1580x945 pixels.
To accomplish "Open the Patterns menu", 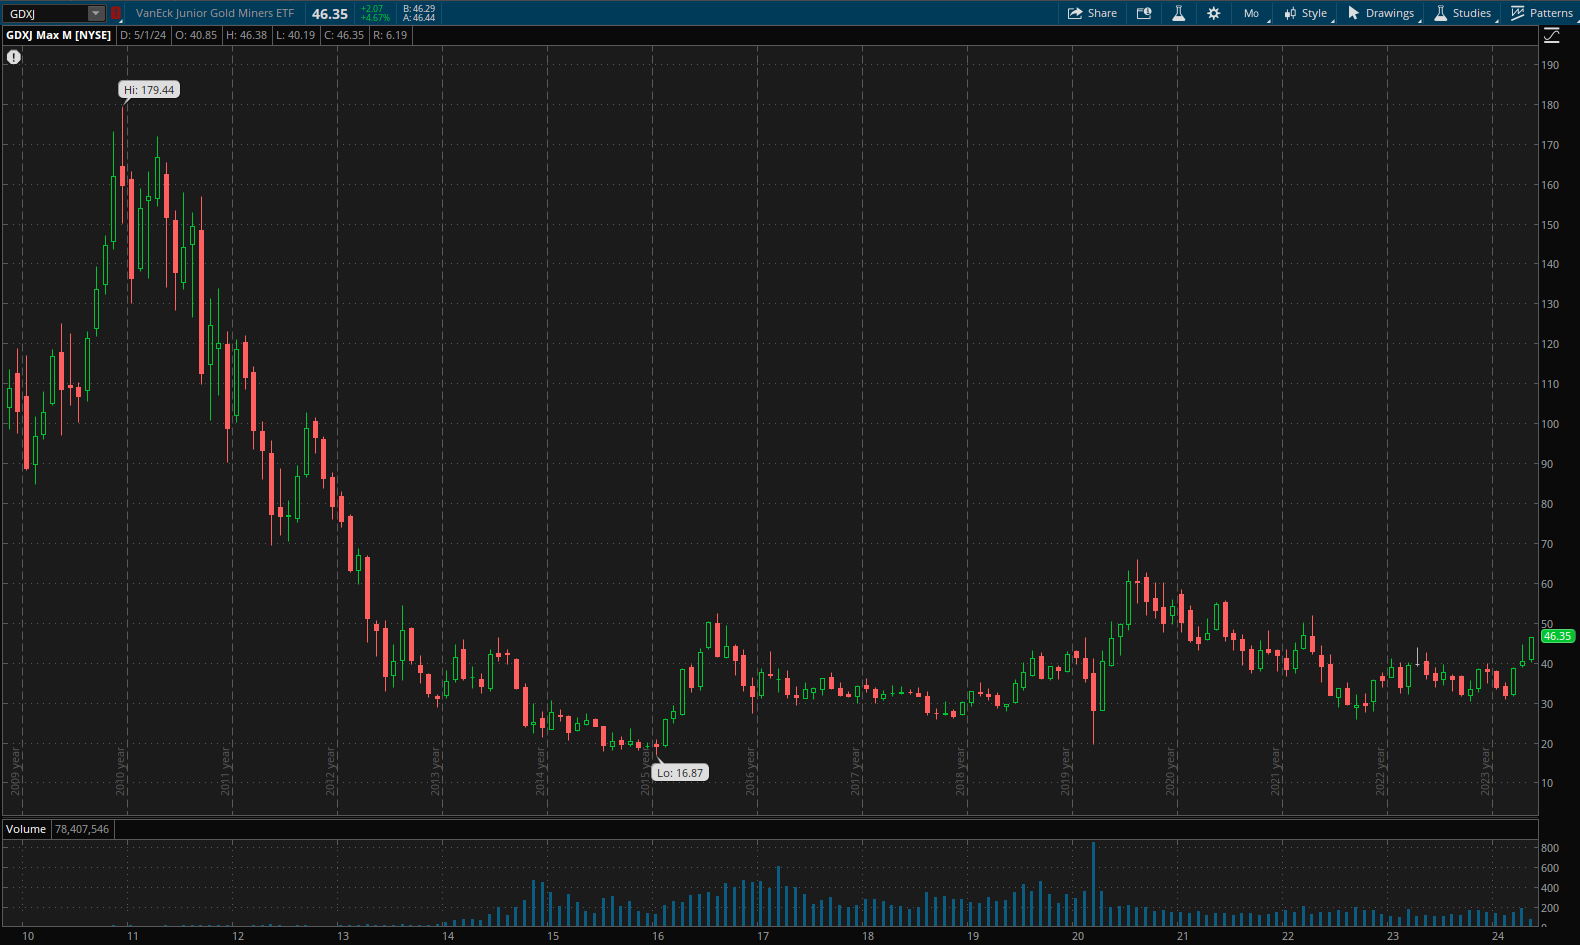I will [x=1543, y=13].
